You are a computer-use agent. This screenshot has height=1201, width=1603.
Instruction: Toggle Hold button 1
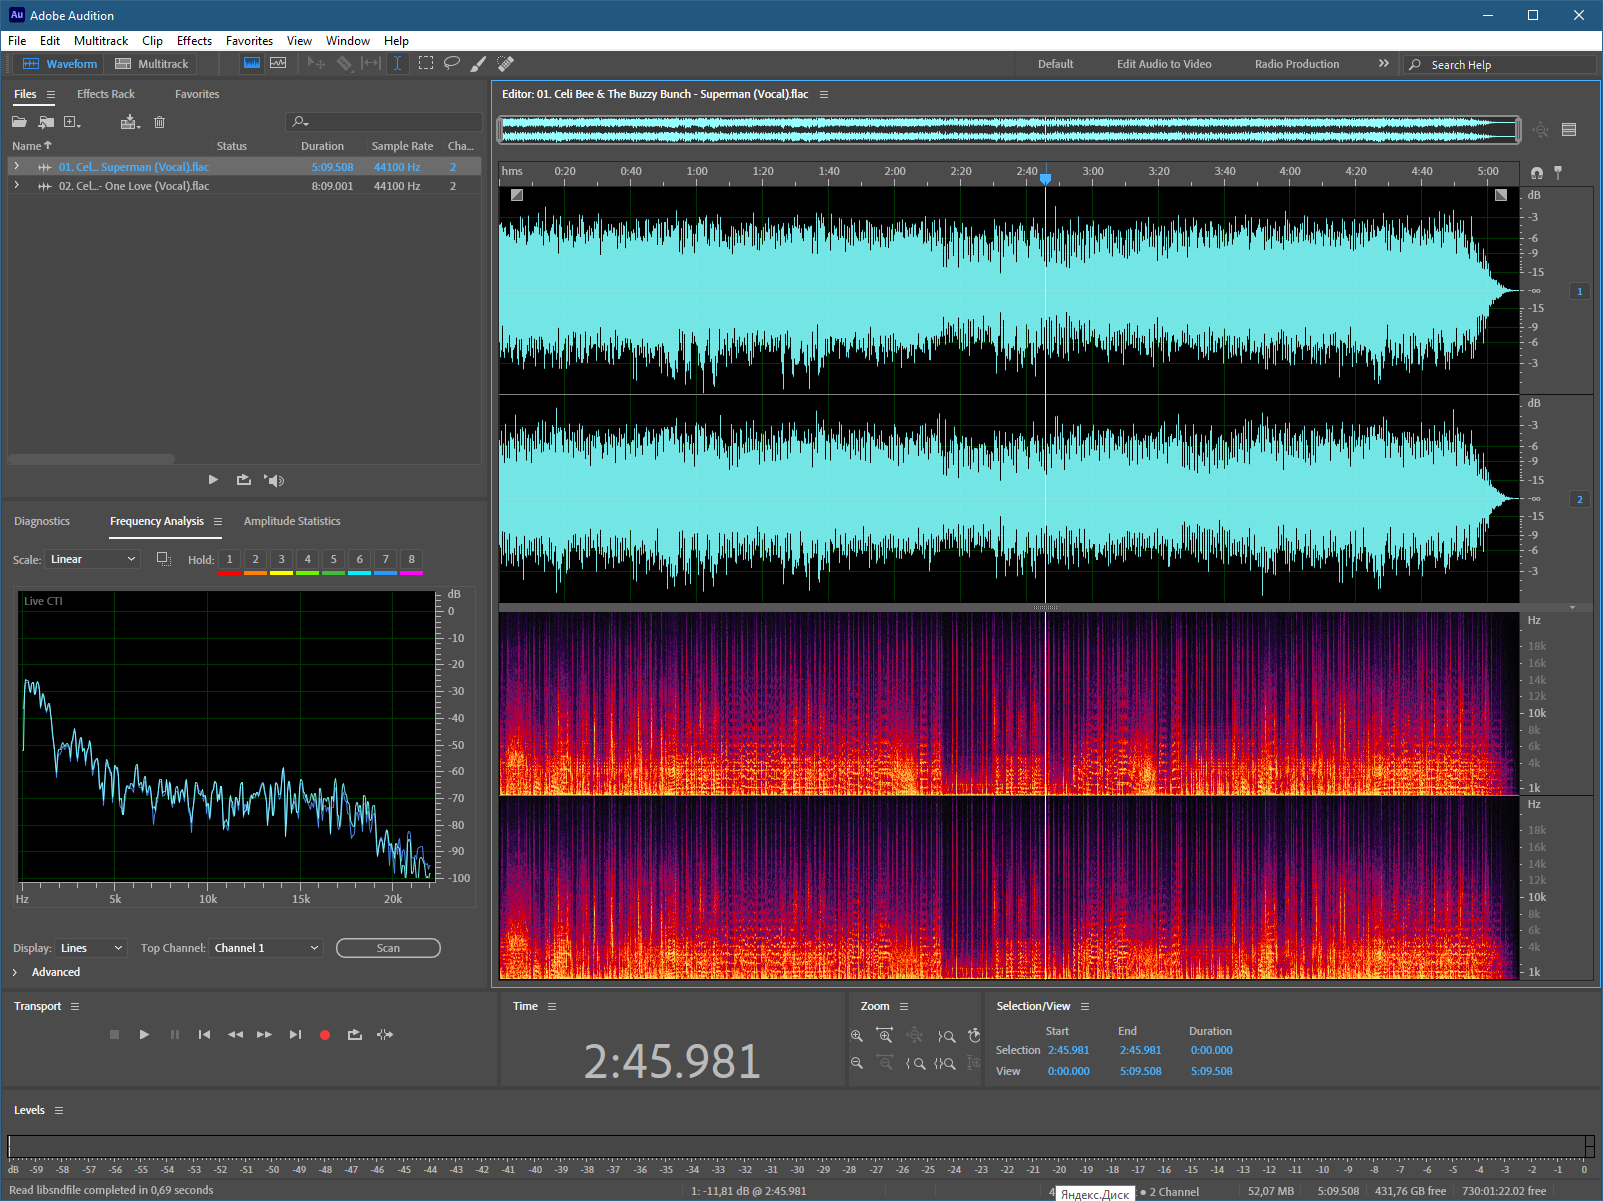pyautogui.click(x=229, y=560)
